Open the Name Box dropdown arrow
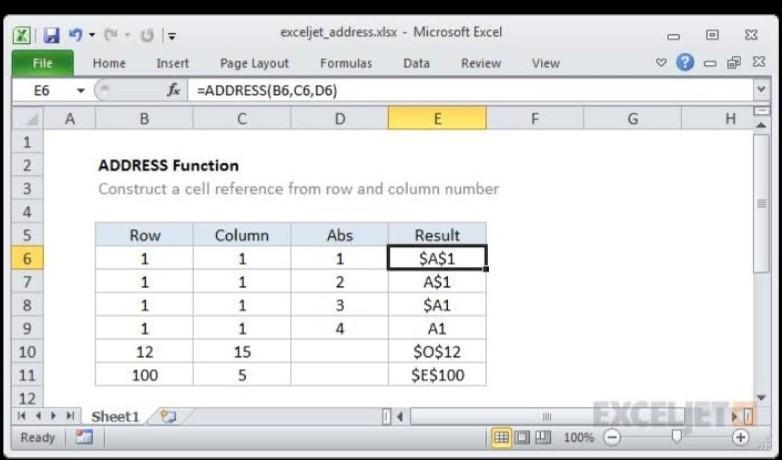 (81, 90)
